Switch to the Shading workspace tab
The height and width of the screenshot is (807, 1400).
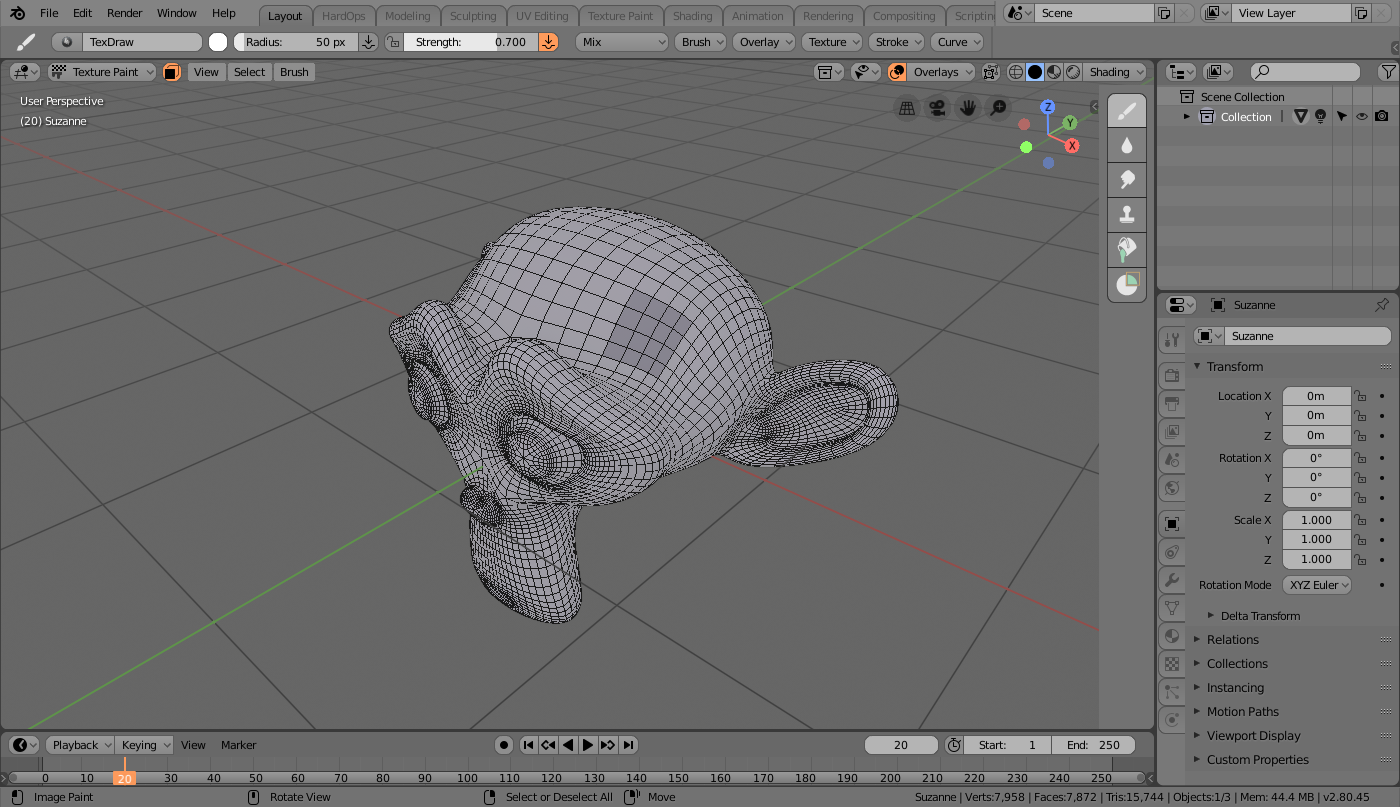[x=692, y=16]
